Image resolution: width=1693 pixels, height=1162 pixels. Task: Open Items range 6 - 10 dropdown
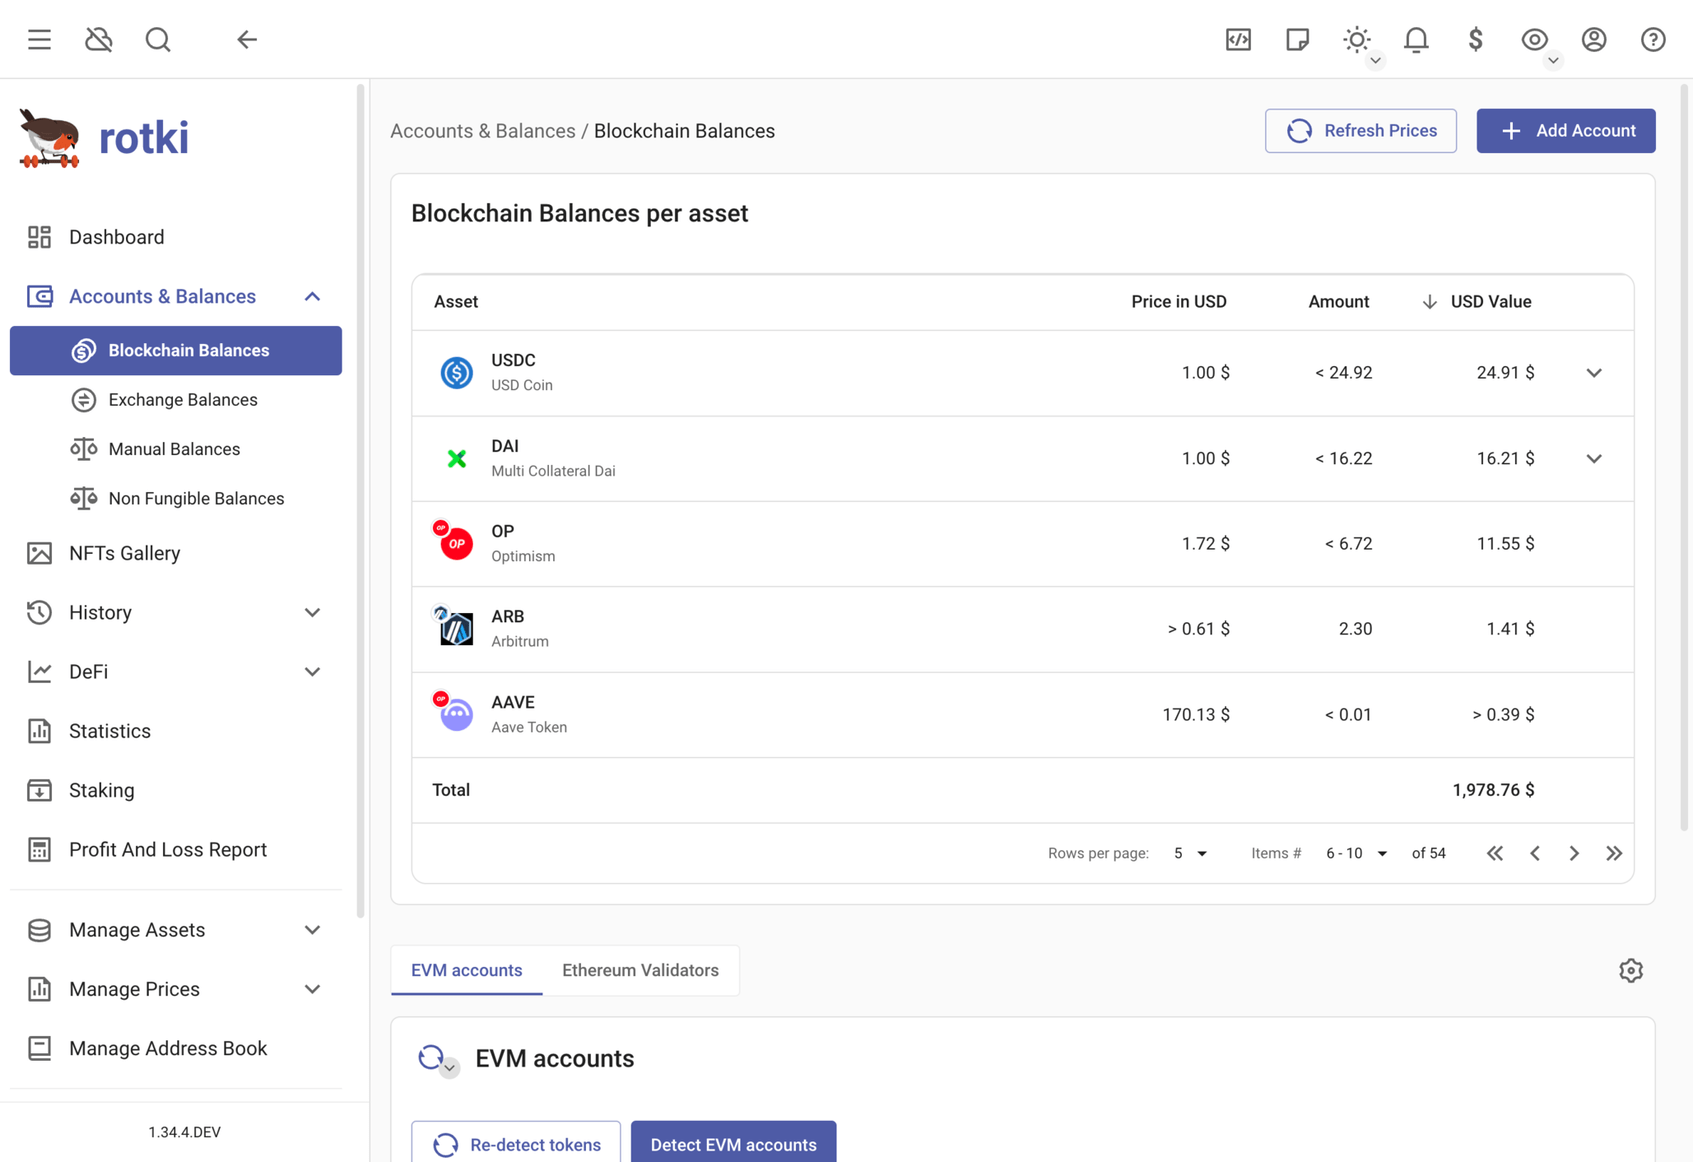[1356, 854]
